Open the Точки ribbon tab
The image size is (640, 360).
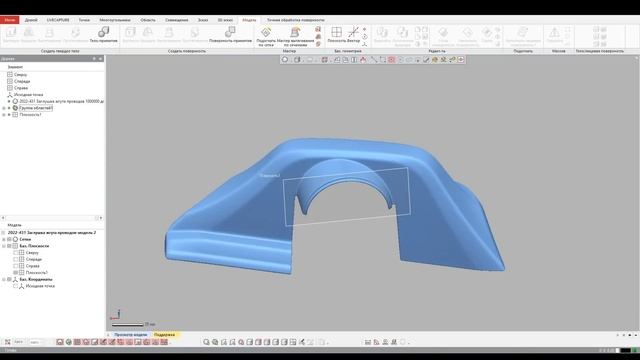(84, 20)
